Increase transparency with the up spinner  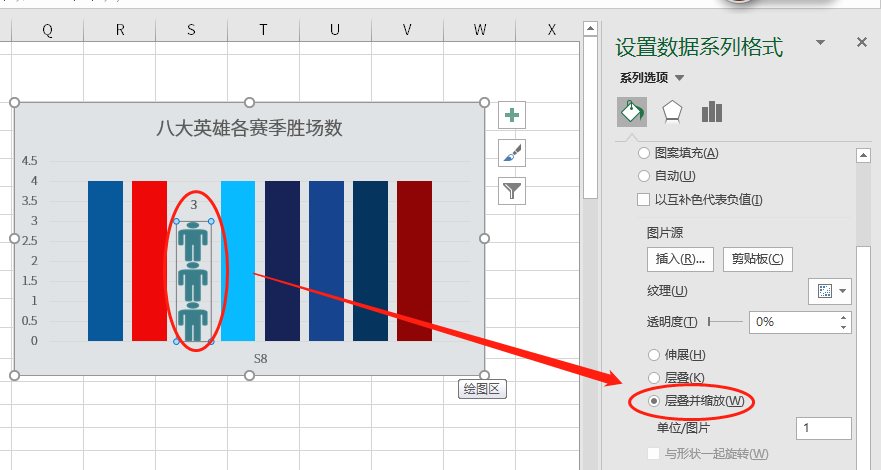(x=844, y=318)
